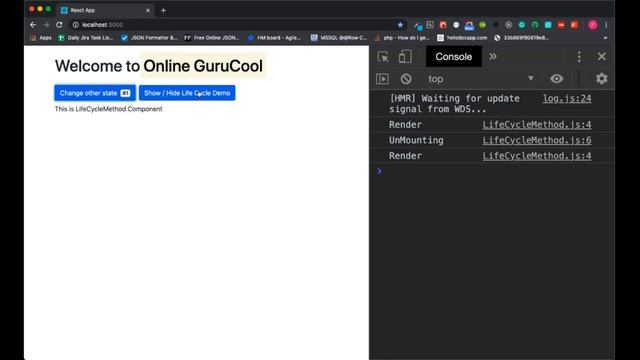Image resolution: width=640 pixels, height=360 pixels.
Task: Click the Online GuruCool heading text
Action: (x=203, y=66)
